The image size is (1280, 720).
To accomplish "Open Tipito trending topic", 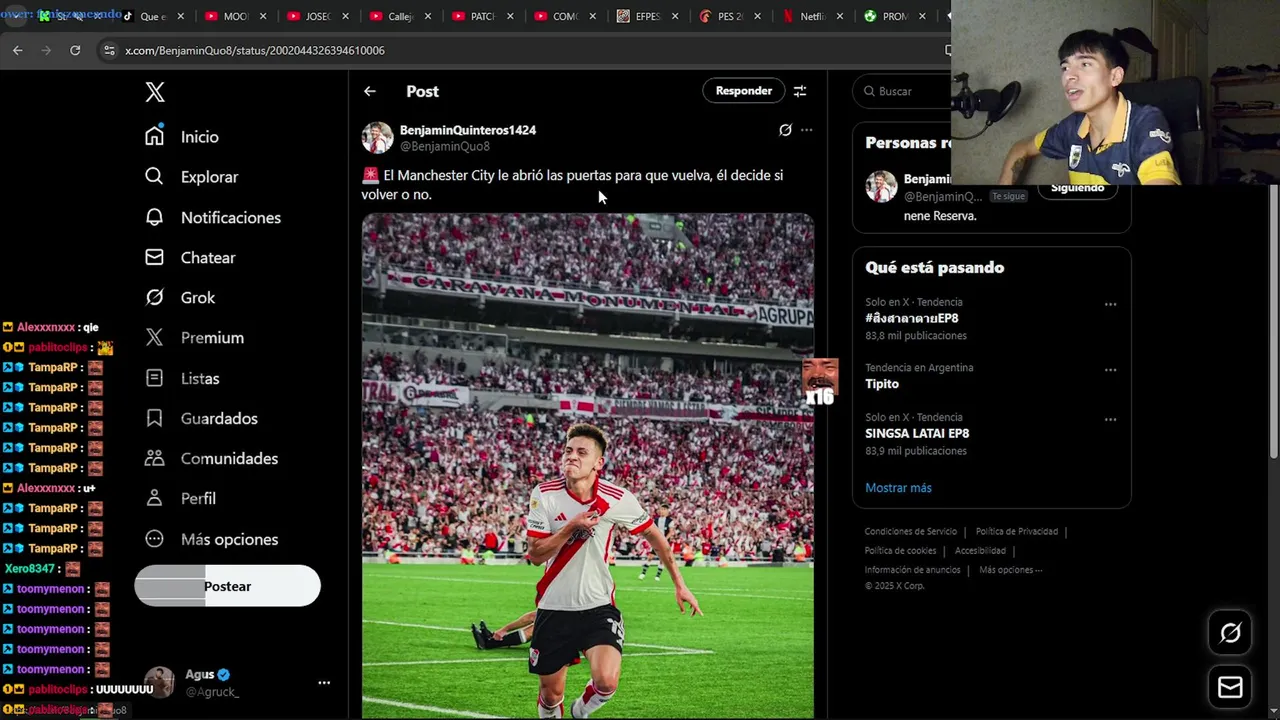I will coord(882,384).
